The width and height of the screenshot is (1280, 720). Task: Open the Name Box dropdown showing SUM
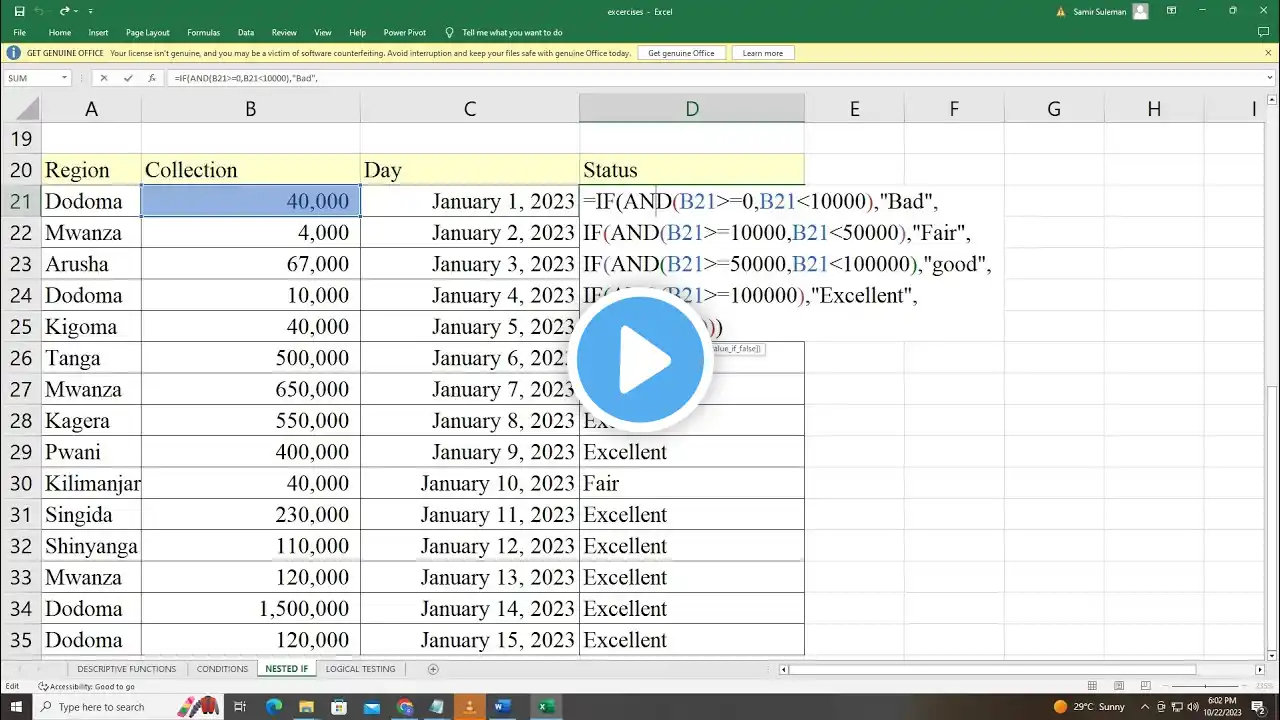click(x=64, y=78)
